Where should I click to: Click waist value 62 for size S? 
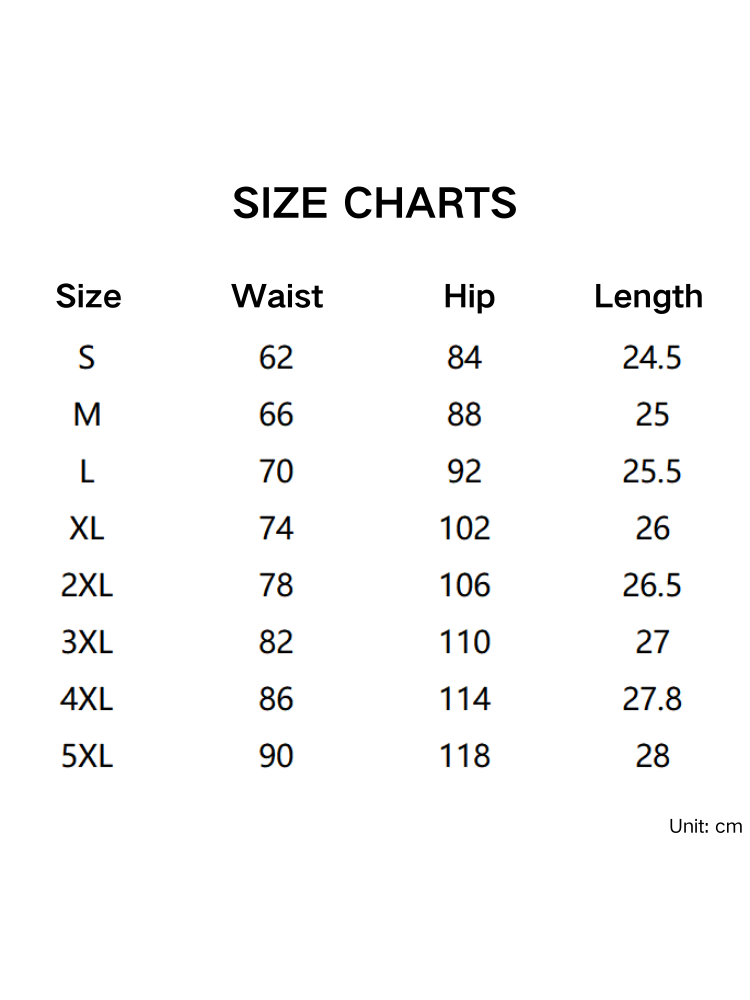tap(276, 357)
